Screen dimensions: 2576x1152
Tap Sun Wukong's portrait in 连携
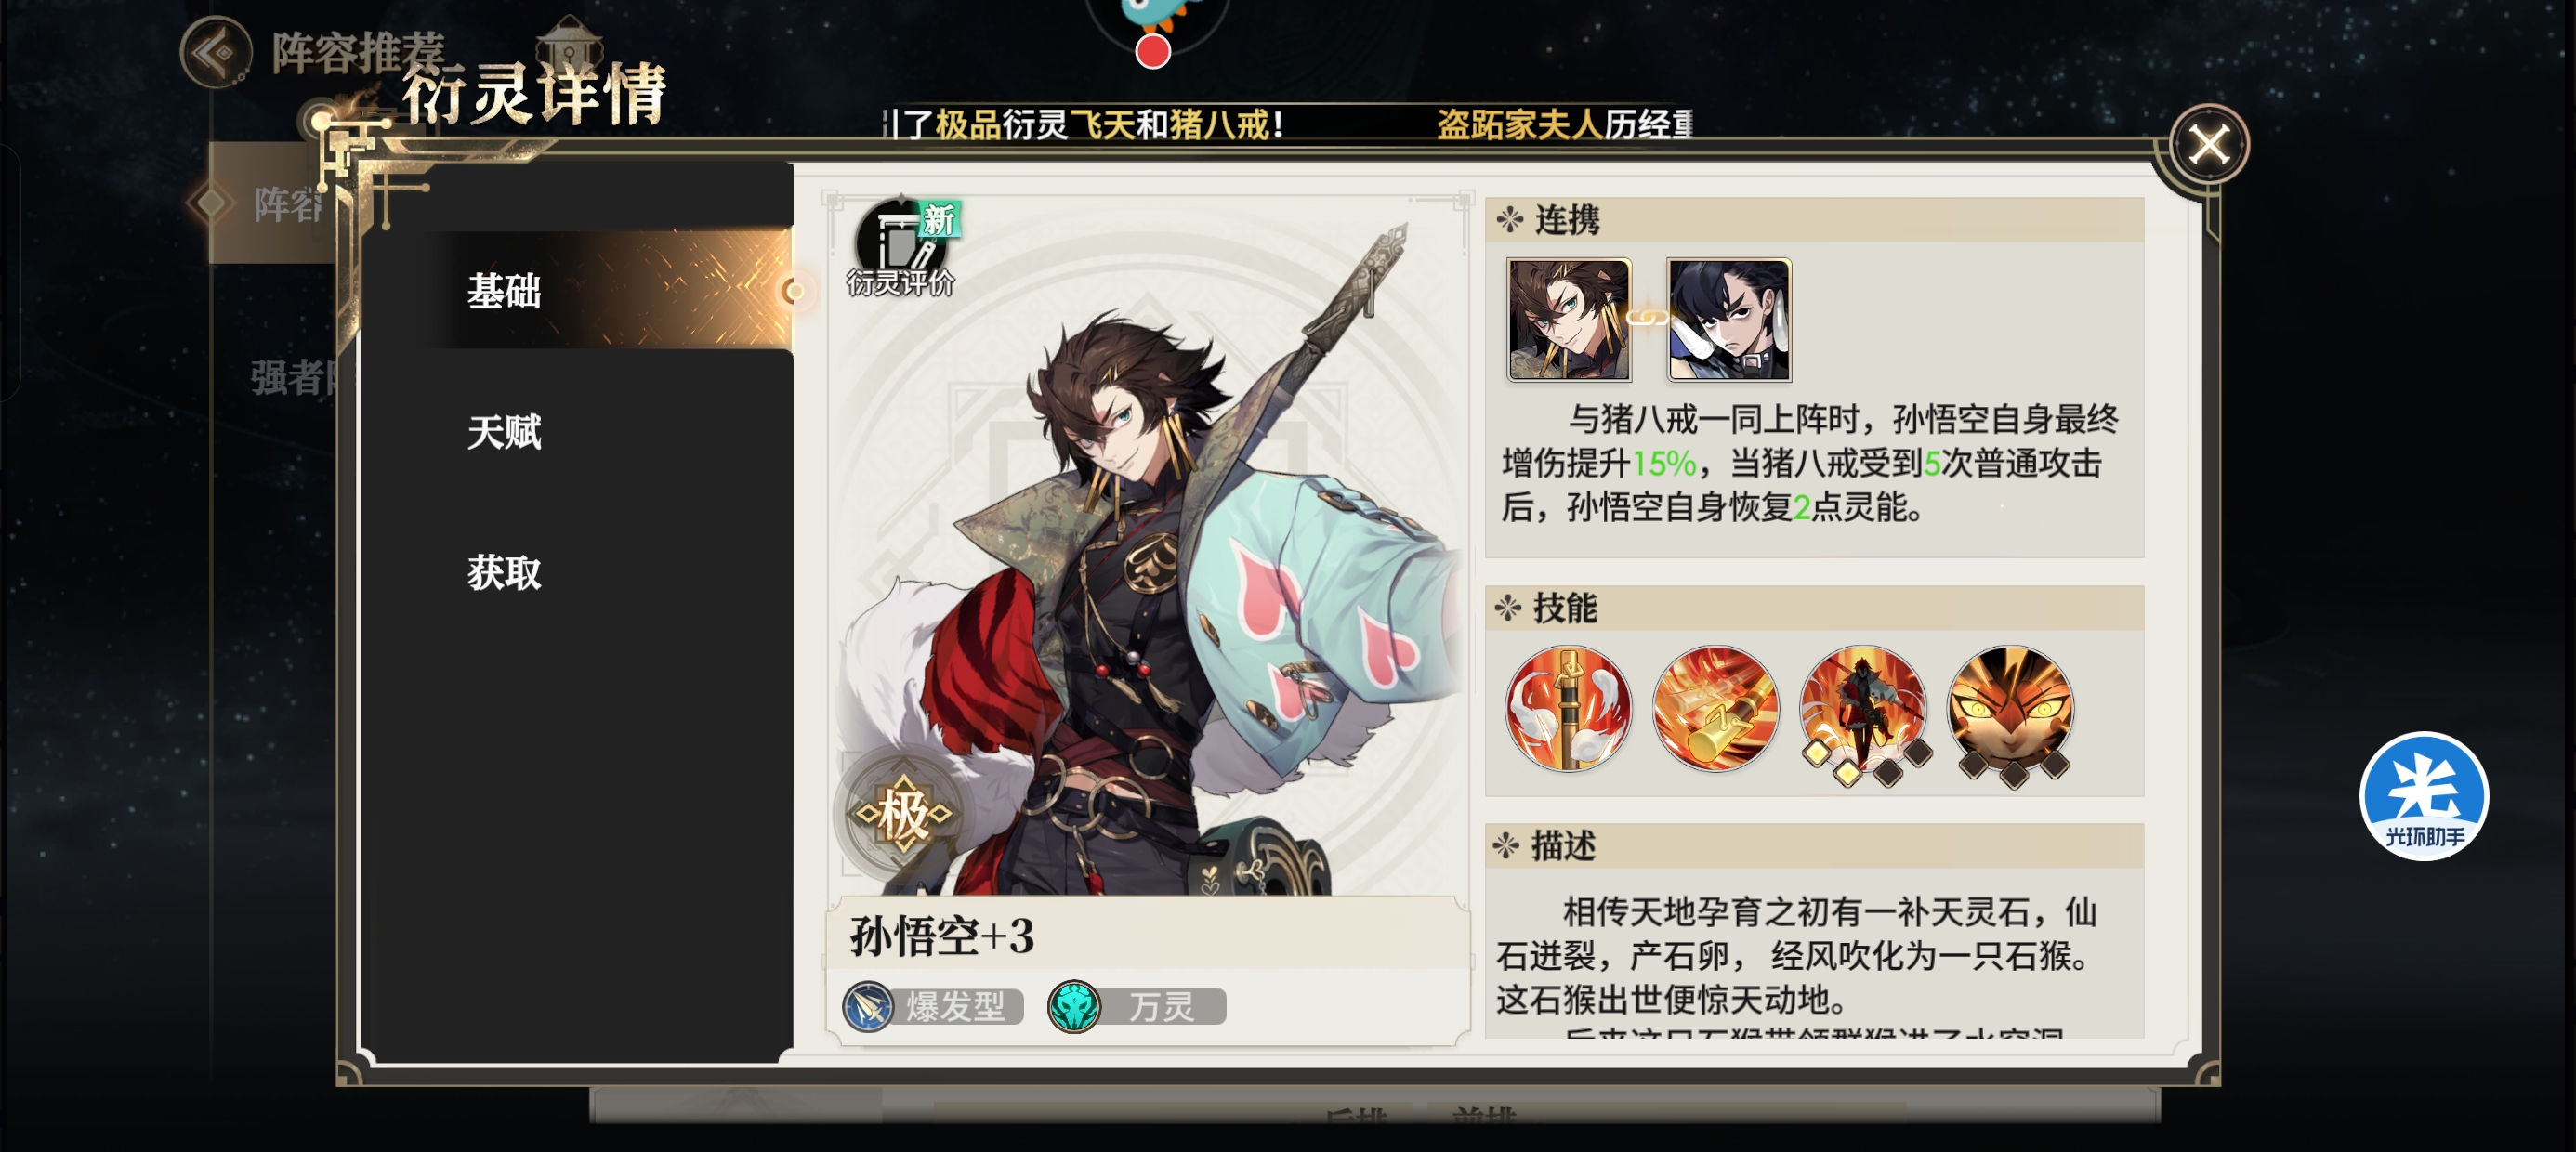(1569, 320)
